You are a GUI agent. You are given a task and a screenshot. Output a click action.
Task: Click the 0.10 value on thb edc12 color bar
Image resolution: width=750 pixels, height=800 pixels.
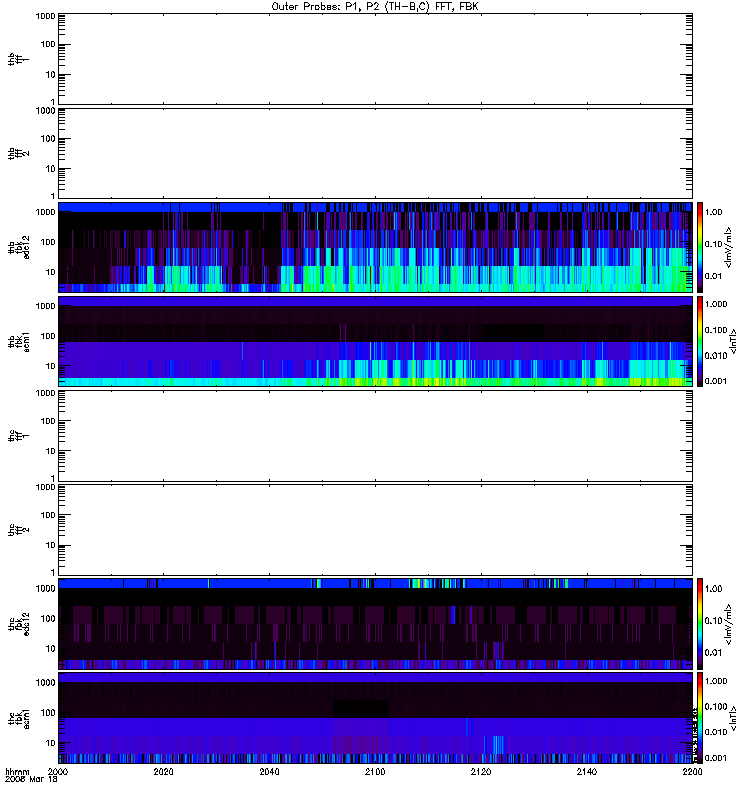click(714, 244)
